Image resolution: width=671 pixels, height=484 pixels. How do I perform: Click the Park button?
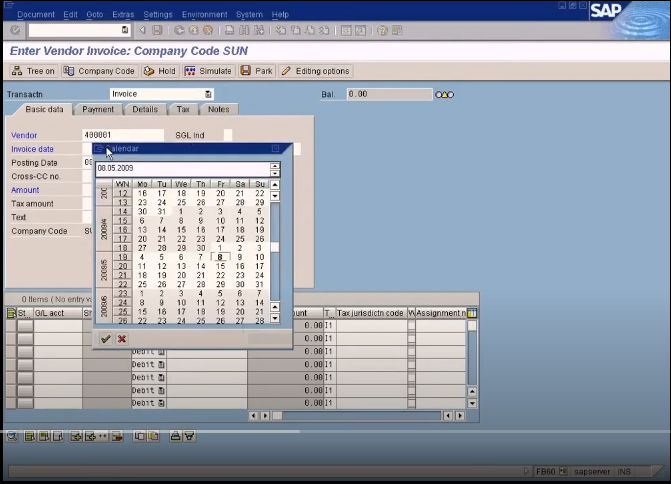(x=257, y=71)
